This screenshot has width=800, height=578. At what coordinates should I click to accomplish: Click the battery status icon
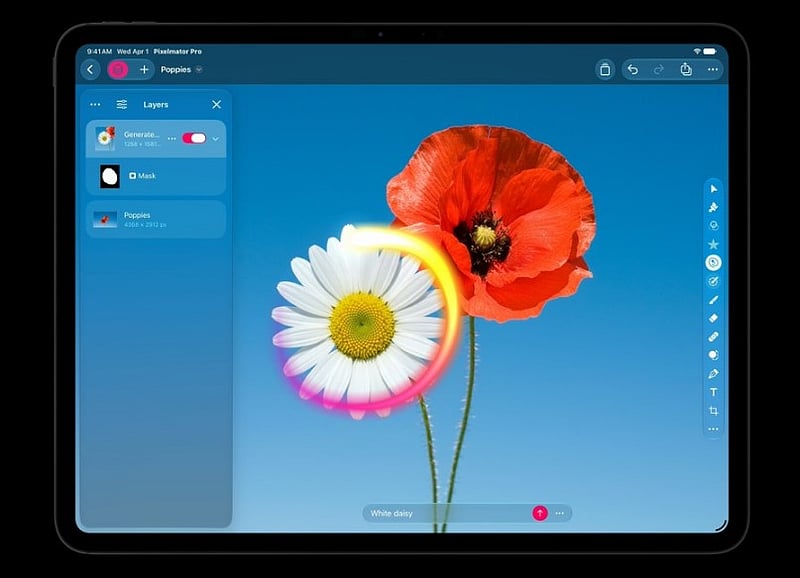(x=710, y=52)
